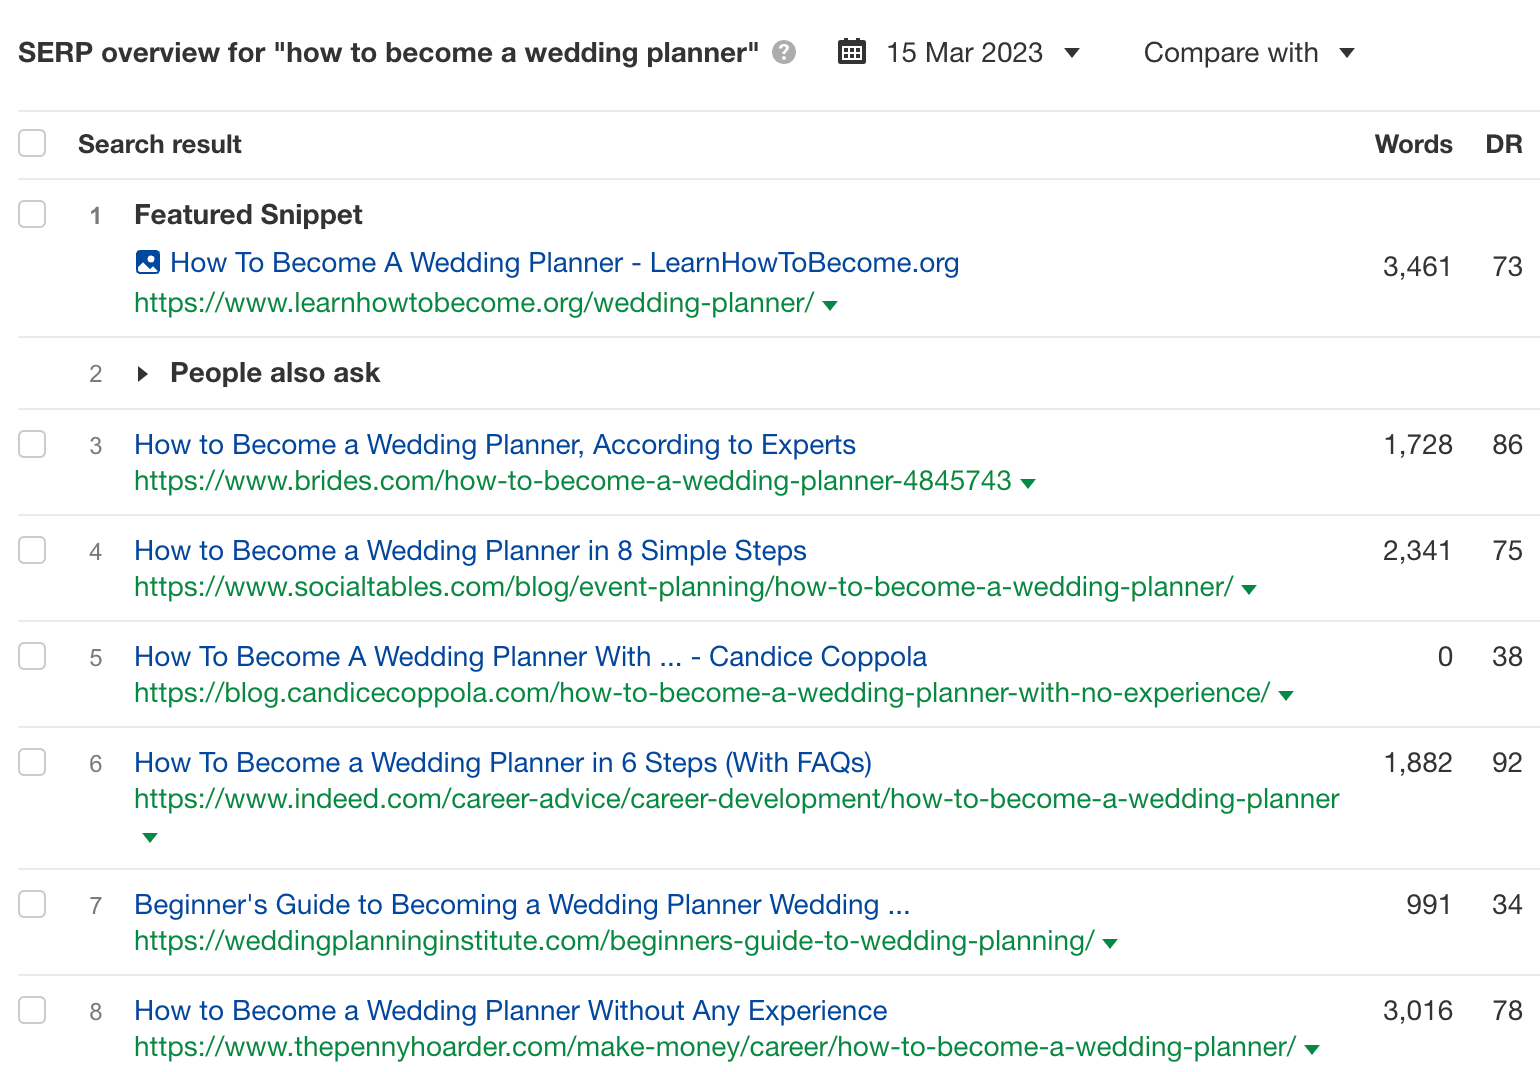Click the Search result column header
The image size is (1540, 1072).
pos(159,143)
